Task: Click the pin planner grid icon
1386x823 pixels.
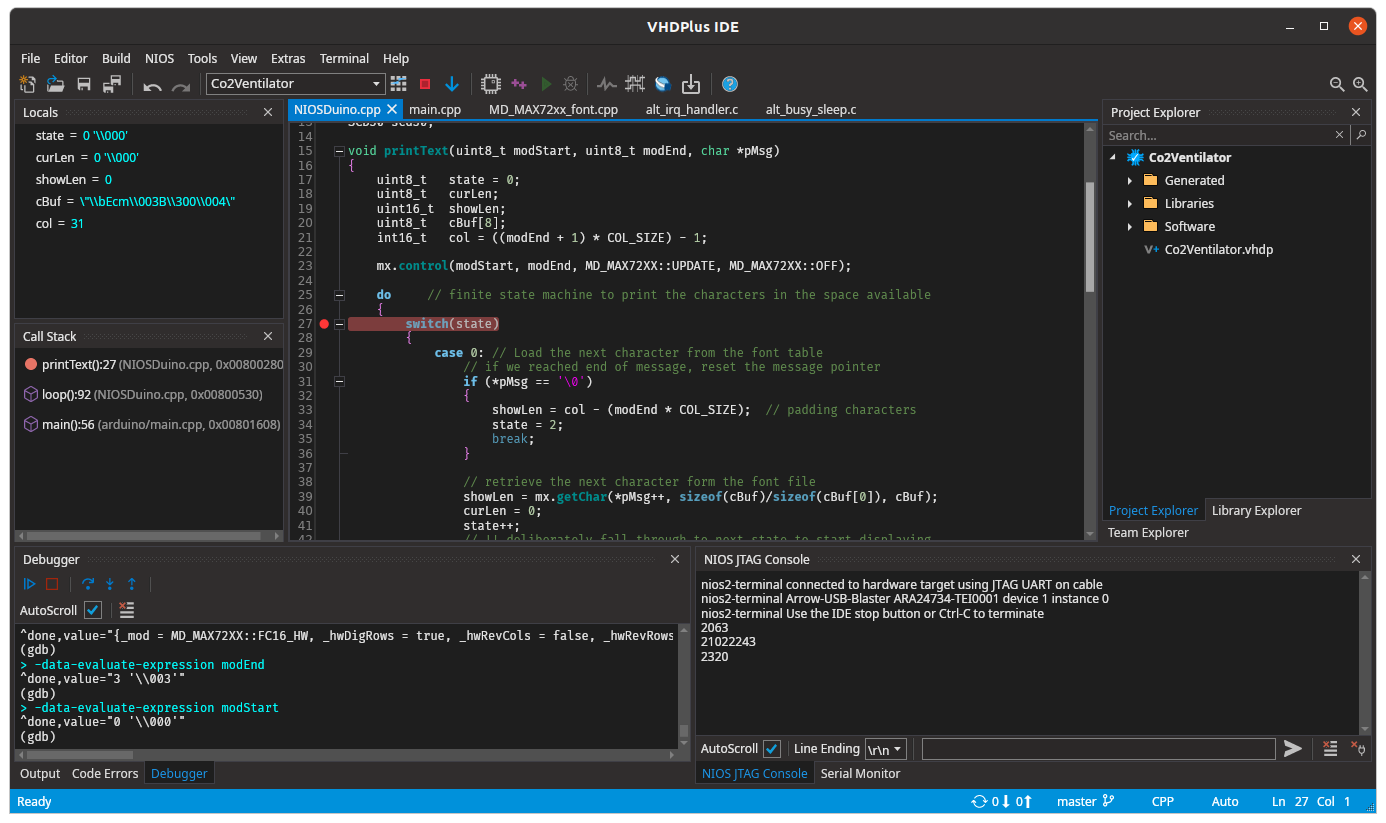Action: pyautogui.click(x=635, y=84)
